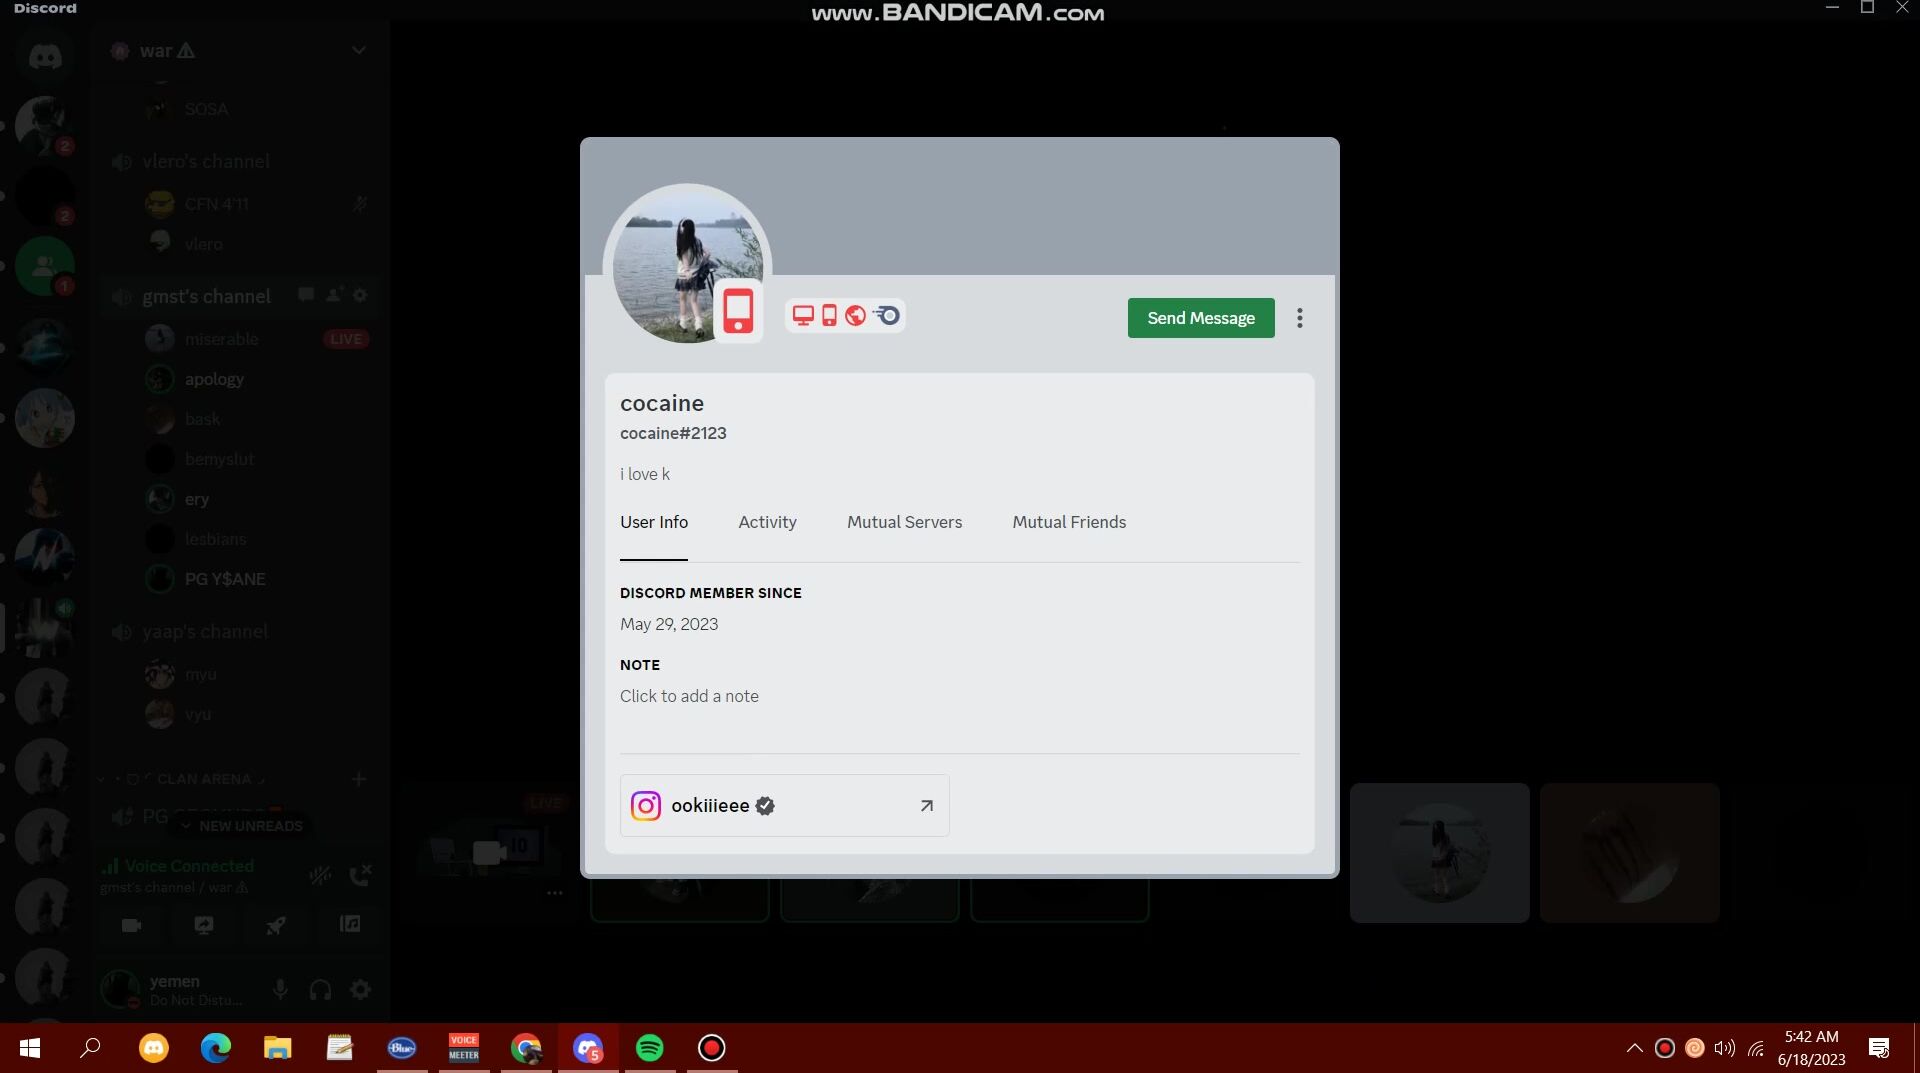1920x1073 pixels.
Task: Select gmst's channel voice channel
Action: 206,296
